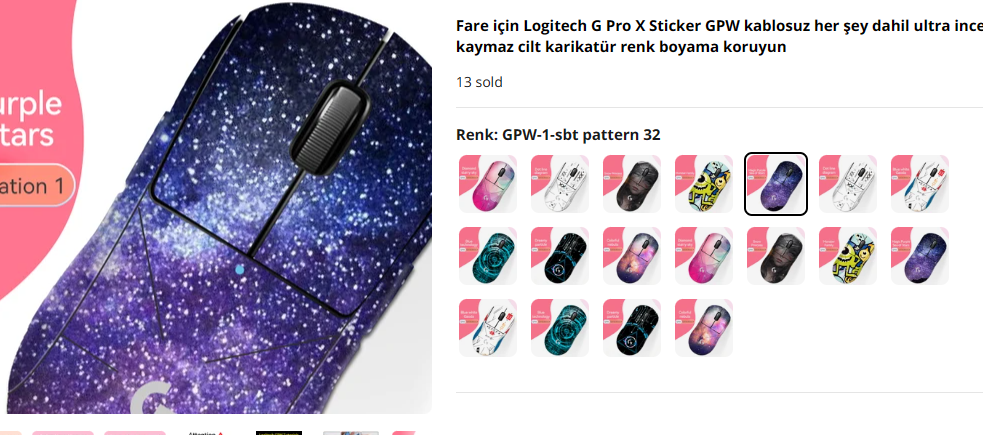Select Dreamy particle black swatch in second row
Viewport: 983px width, 435px height.
560,256
